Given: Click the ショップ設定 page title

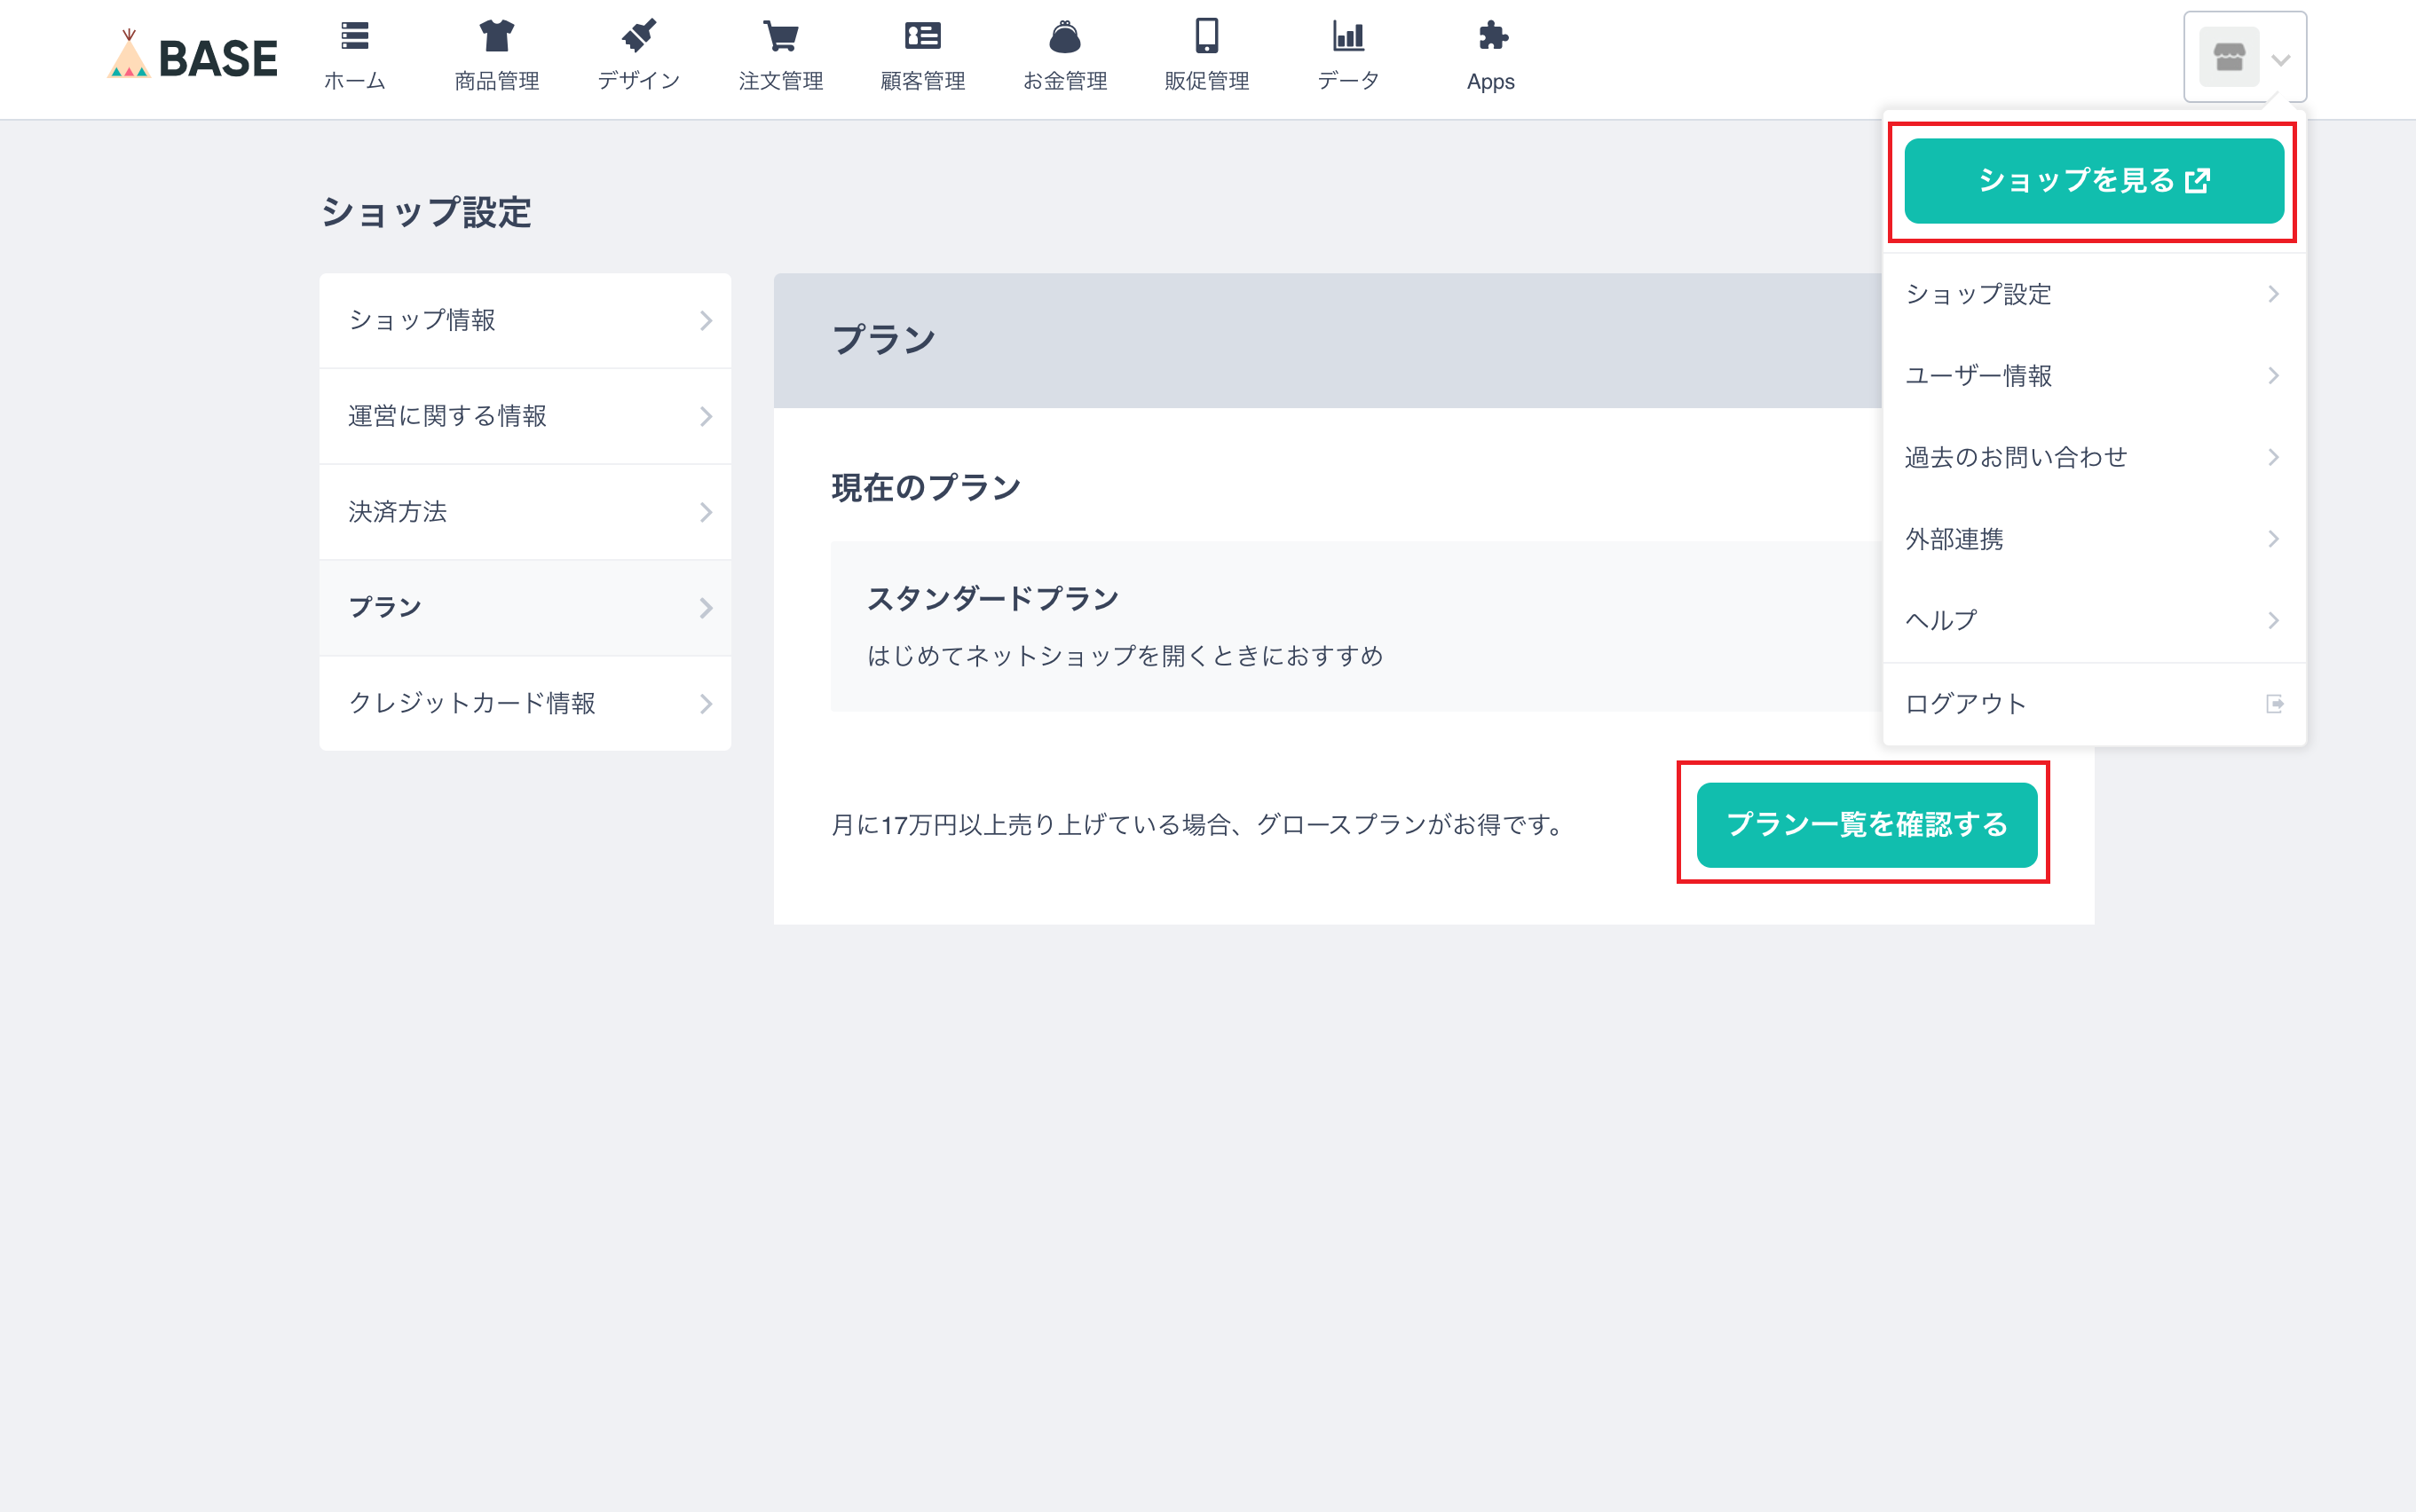Looking at the screenshot, I should 426,213.
